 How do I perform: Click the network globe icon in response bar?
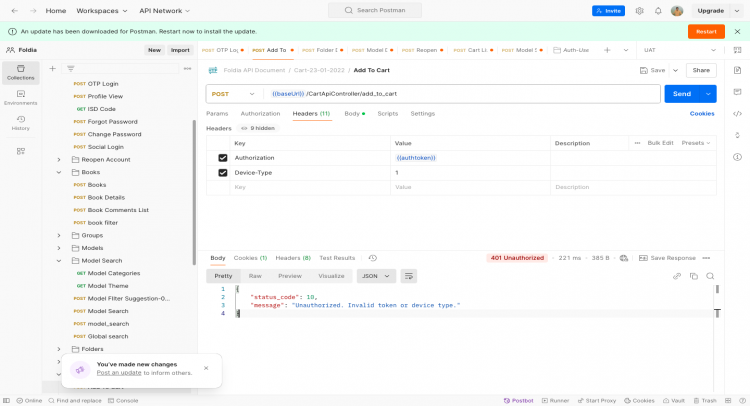[624, 258]
